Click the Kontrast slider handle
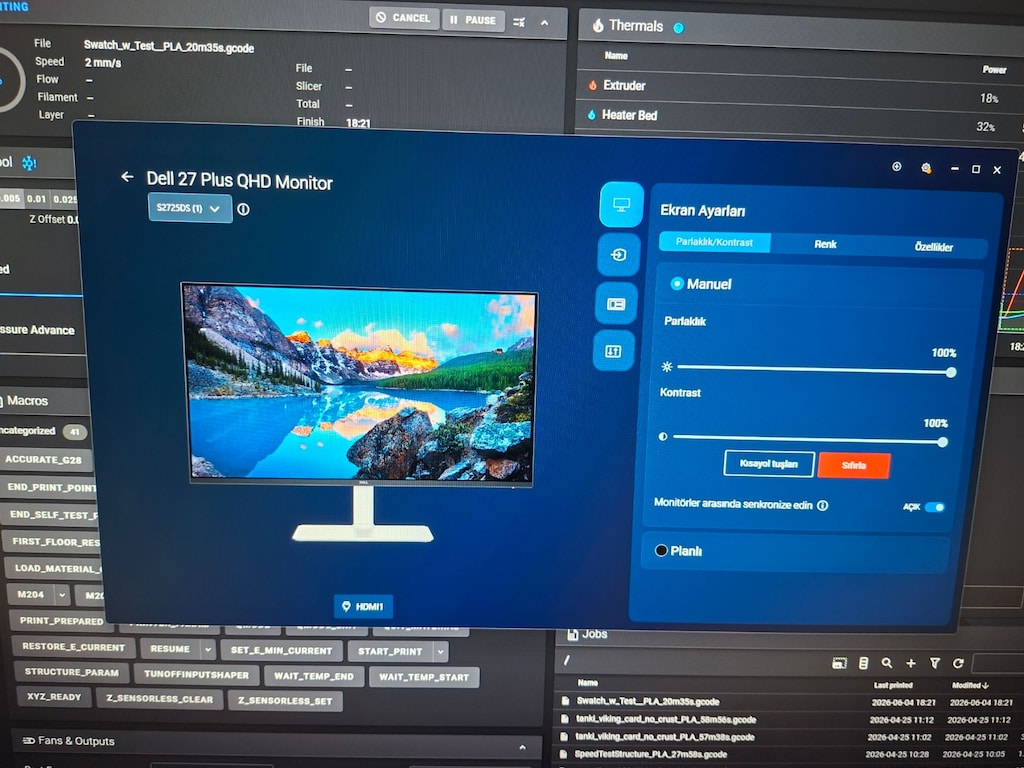The image size is (1024, 768). click(942, 442)
